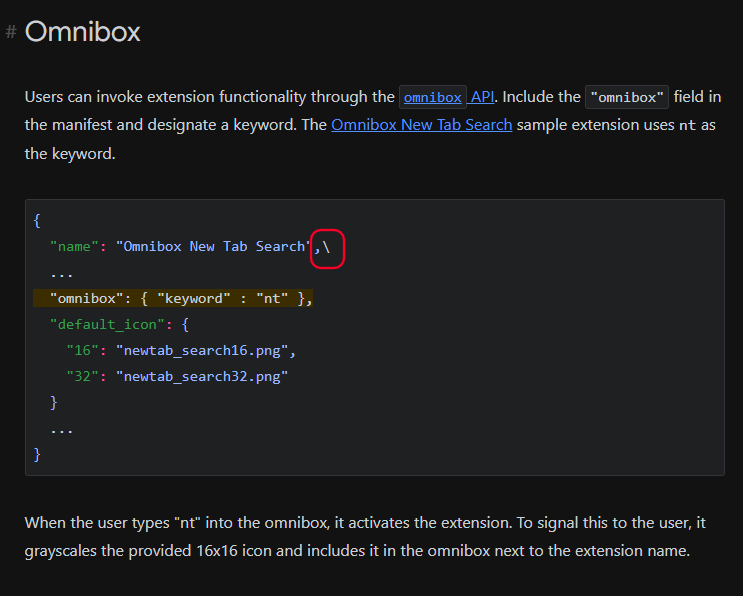Click the final closing brace of the manifest
This screenshot has height=596, width=743.
coord(37,455)
